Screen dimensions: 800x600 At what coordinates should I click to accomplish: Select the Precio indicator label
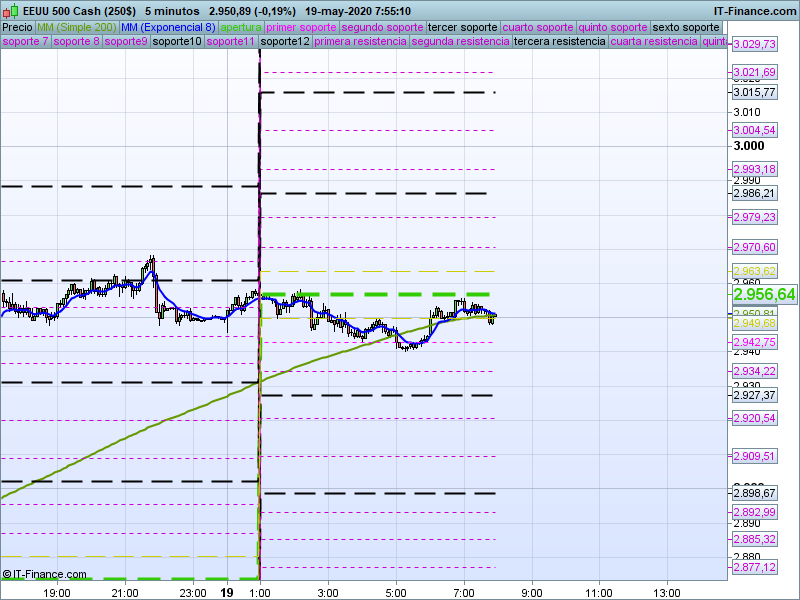pos(17,27)
